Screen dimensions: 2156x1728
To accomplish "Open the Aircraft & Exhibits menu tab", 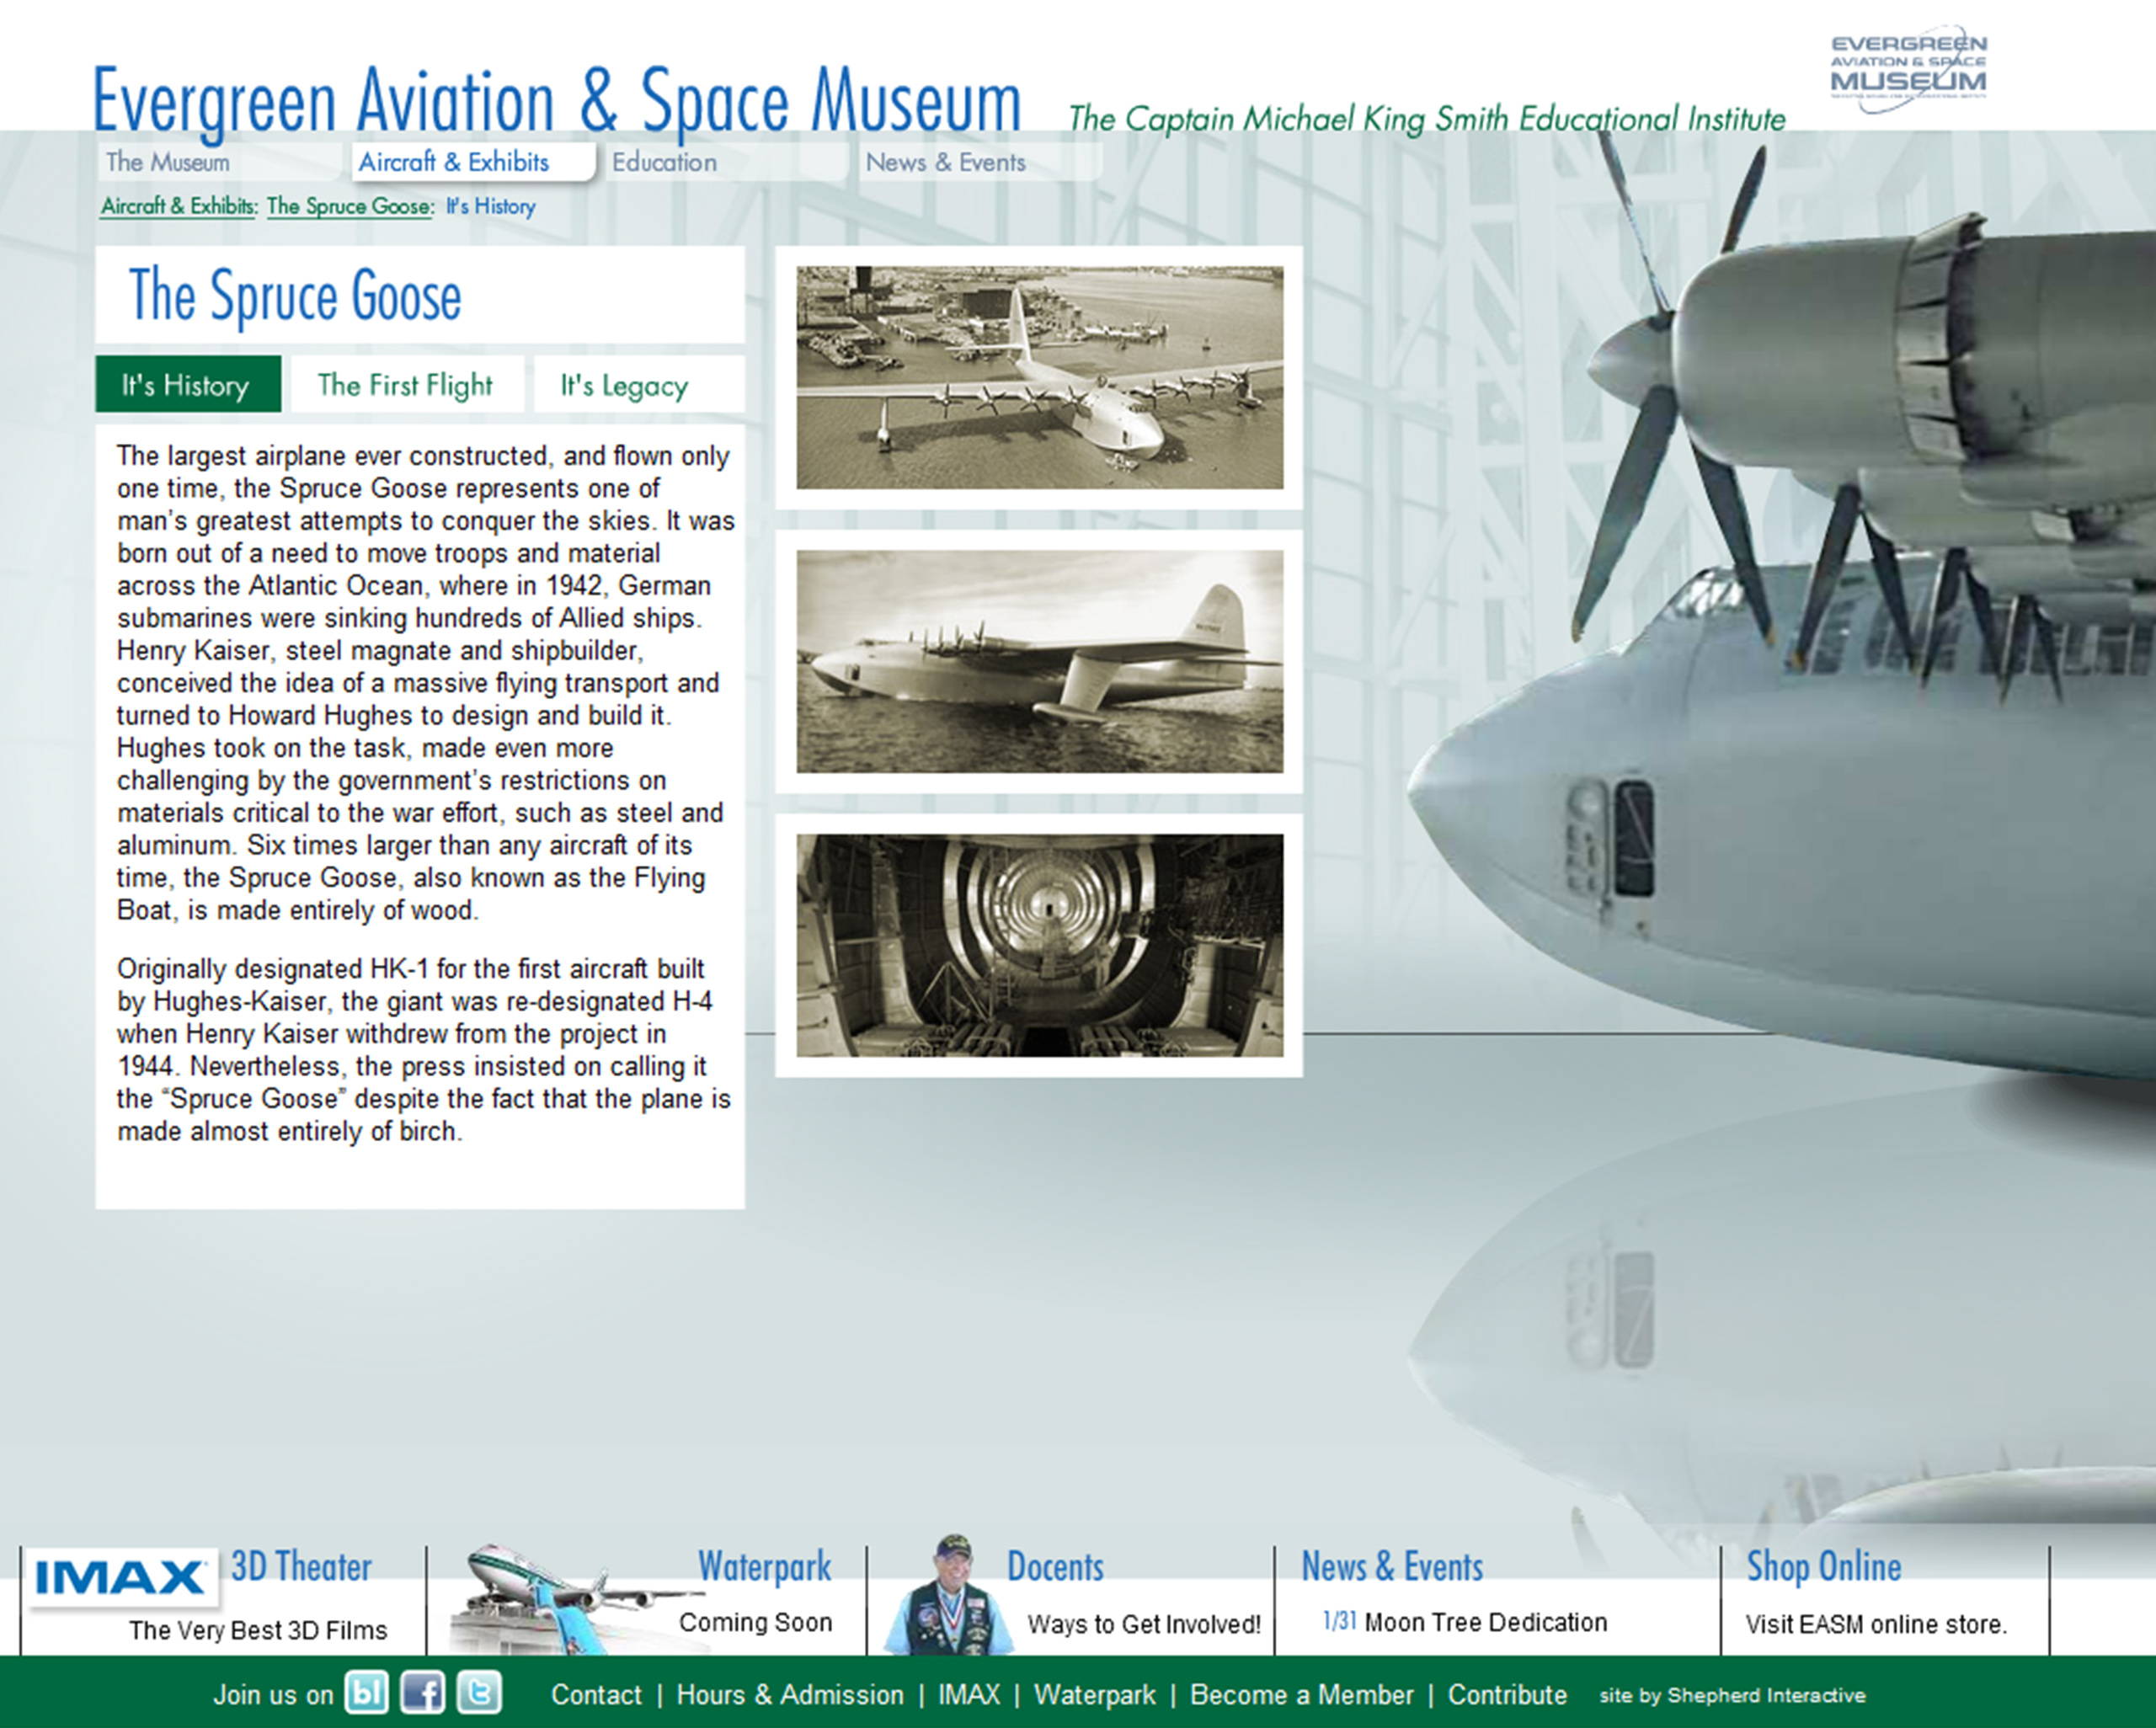I will [455, 162].
